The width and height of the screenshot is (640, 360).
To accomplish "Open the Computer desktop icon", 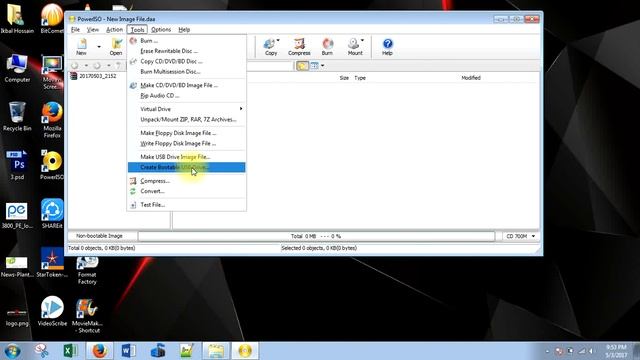I will tap(17, 68).
